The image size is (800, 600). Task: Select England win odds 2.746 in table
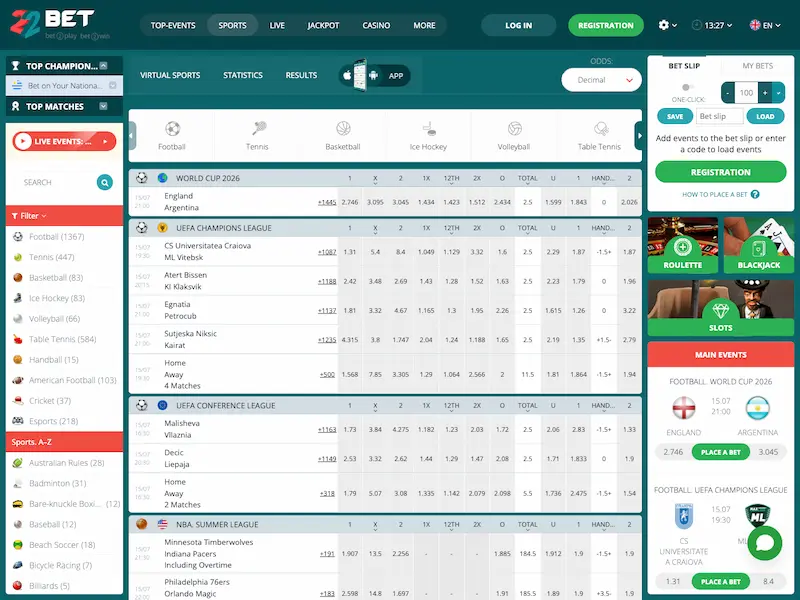pos(350,202)
